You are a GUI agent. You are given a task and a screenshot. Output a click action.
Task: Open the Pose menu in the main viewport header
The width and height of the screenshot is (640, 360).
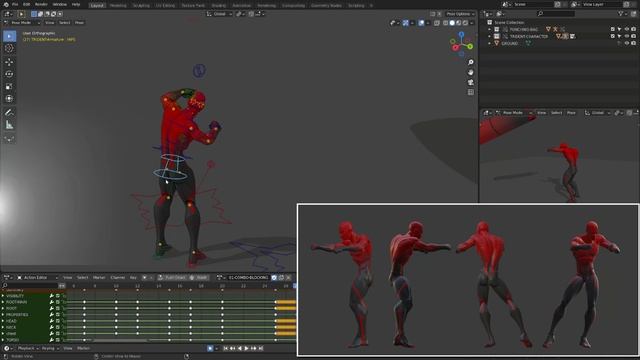(79, 22)
